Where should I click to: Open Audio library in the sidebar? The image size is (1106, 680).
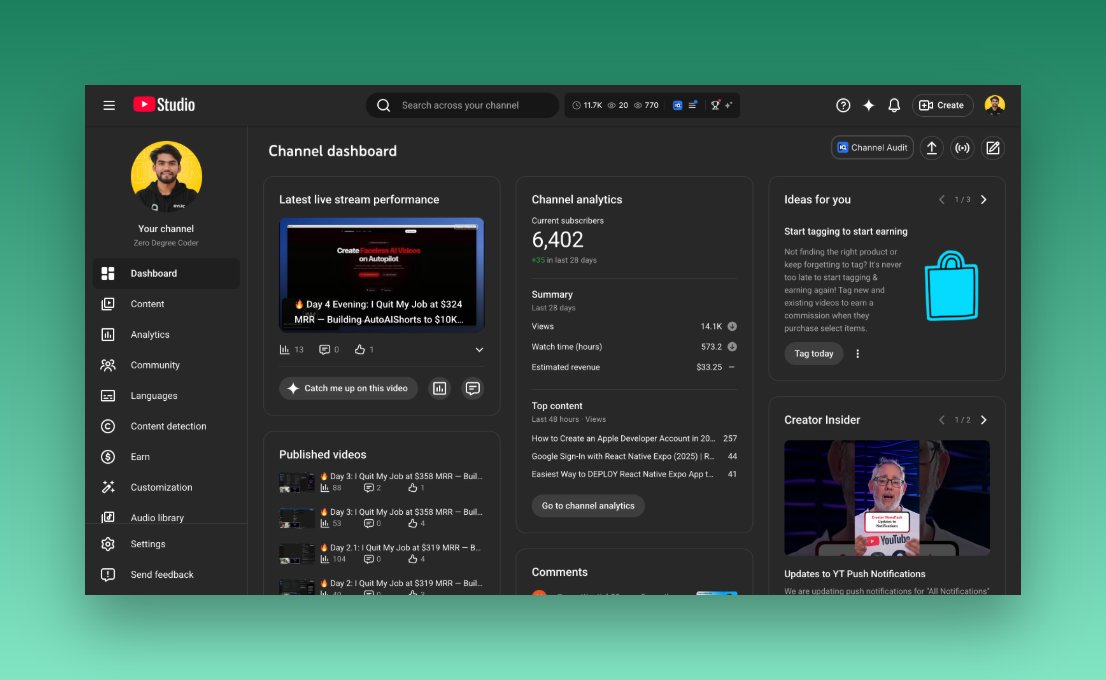click(x=166, y=517)
